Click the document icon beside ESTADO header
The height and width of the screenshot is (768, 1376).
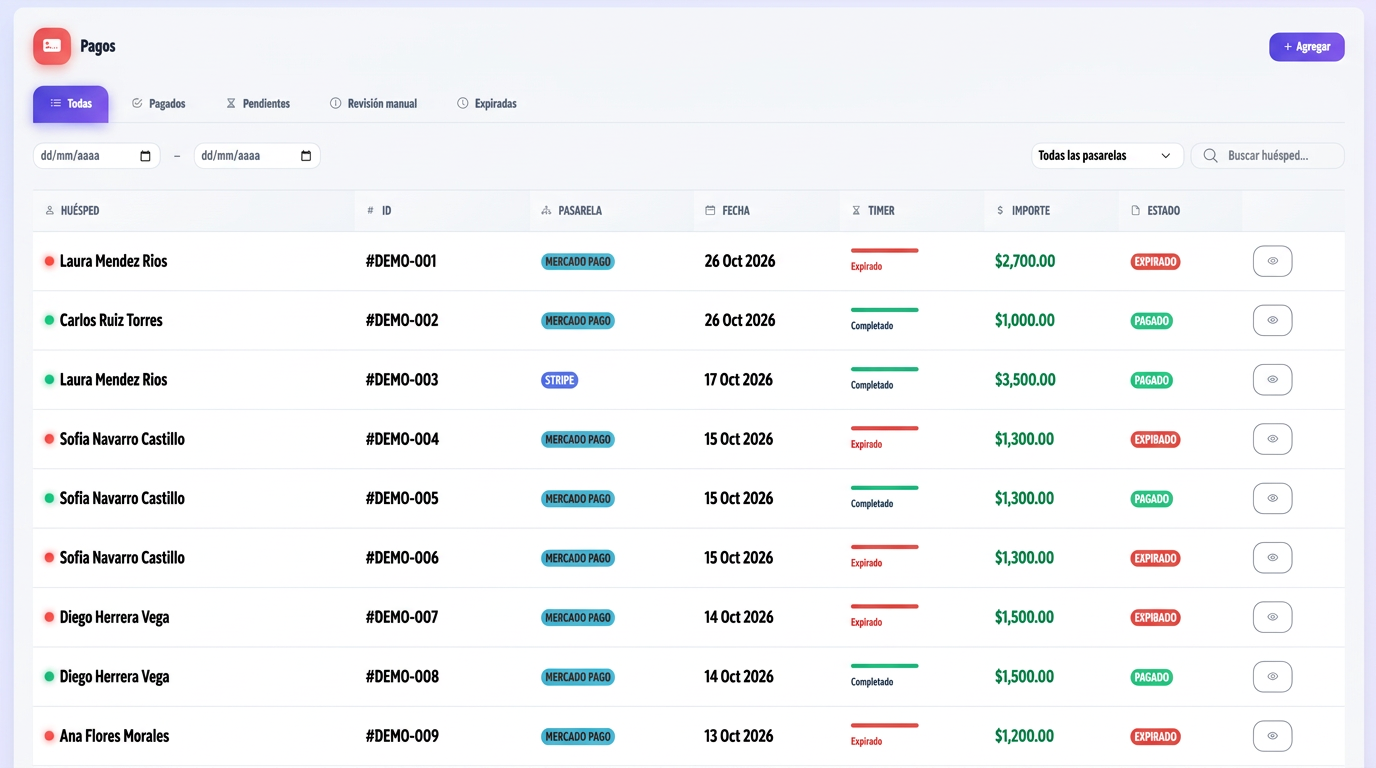click(x=1135, y=211)
